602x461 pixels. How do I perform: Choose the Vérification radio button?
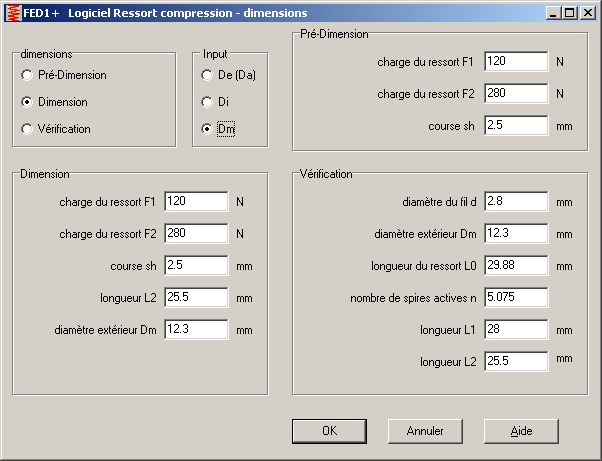[27, 129]
